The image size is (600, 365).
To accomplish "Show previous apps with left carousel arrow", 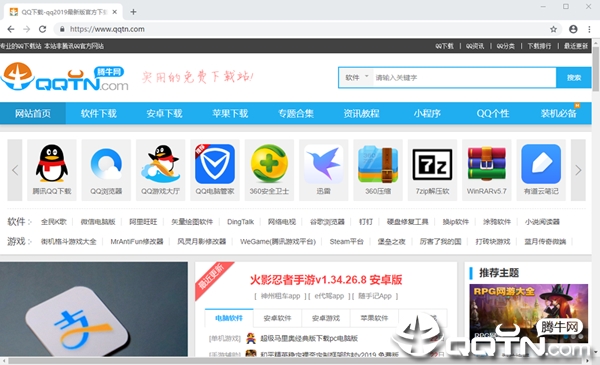I will pyautogui.click(x=15, y=170).
